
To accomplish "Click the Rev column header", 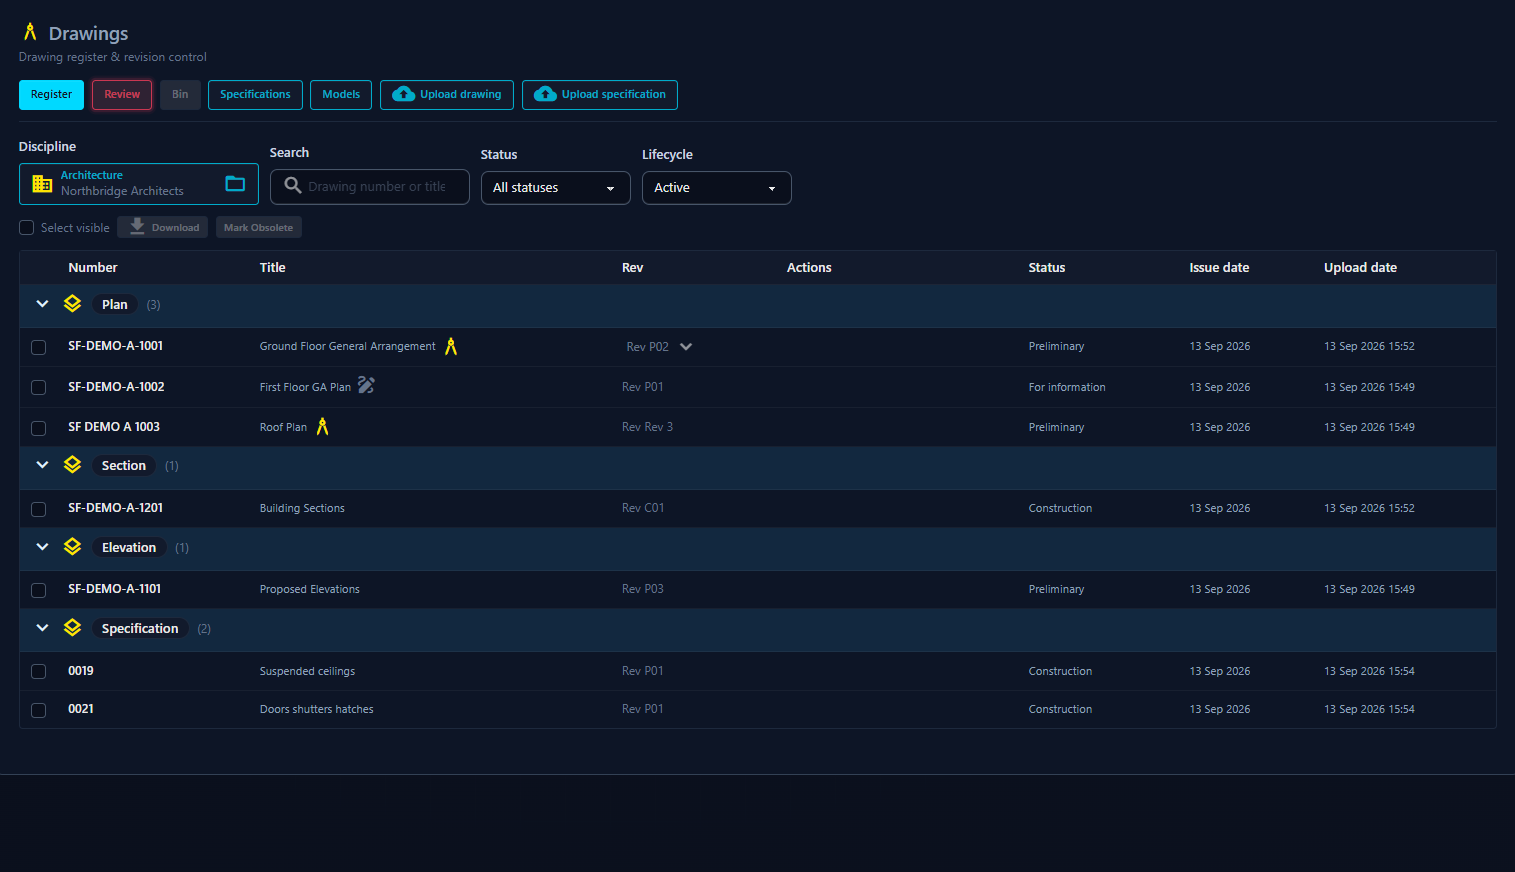I will click(633, 268).
